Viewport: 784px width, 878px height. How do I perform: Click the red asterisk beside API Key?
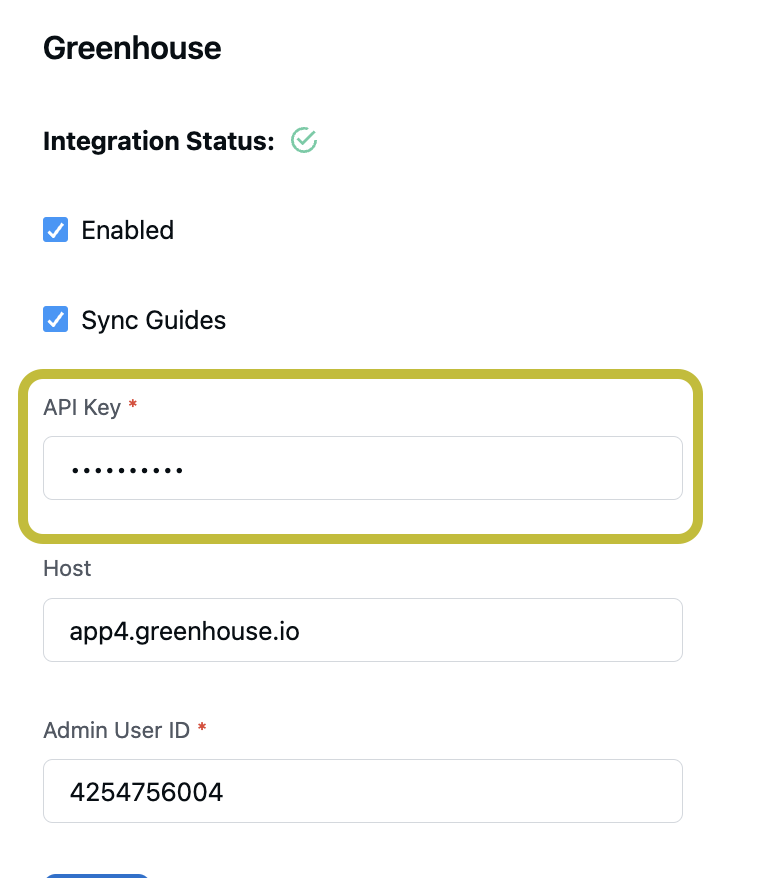point(133,404)
